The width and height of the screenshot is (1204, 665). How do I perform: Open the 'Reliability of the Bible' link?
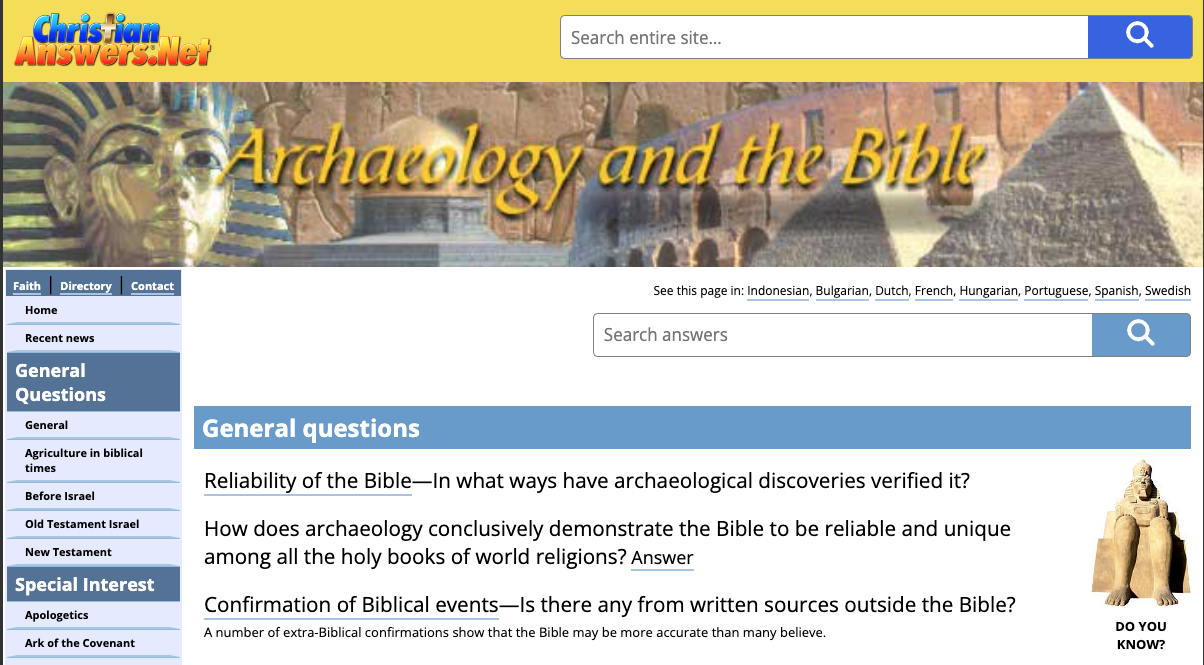tap(308, 481)
